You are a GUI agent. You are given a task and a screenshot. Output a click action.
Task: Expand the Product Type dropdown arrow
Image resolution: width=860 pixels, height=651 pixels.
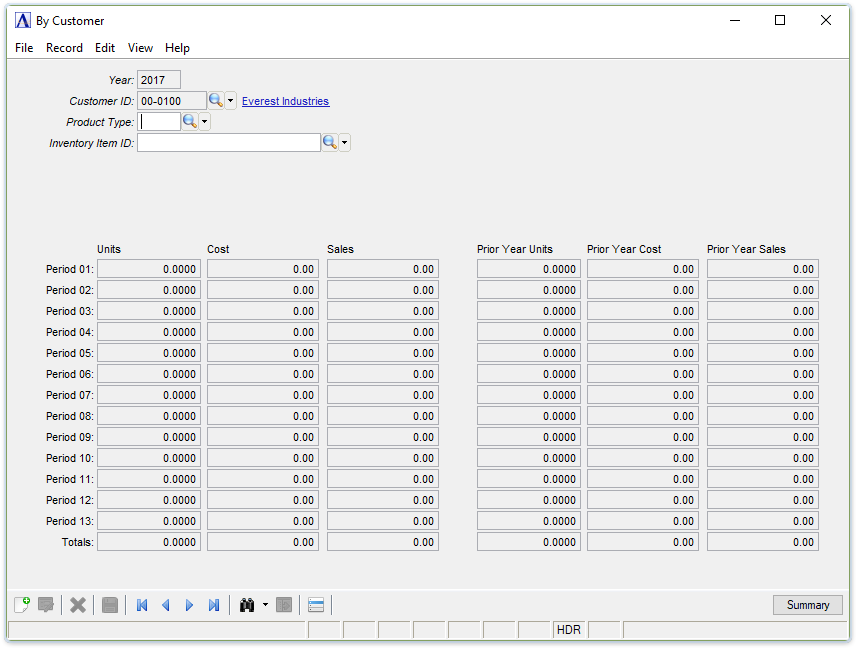(205, 122)
